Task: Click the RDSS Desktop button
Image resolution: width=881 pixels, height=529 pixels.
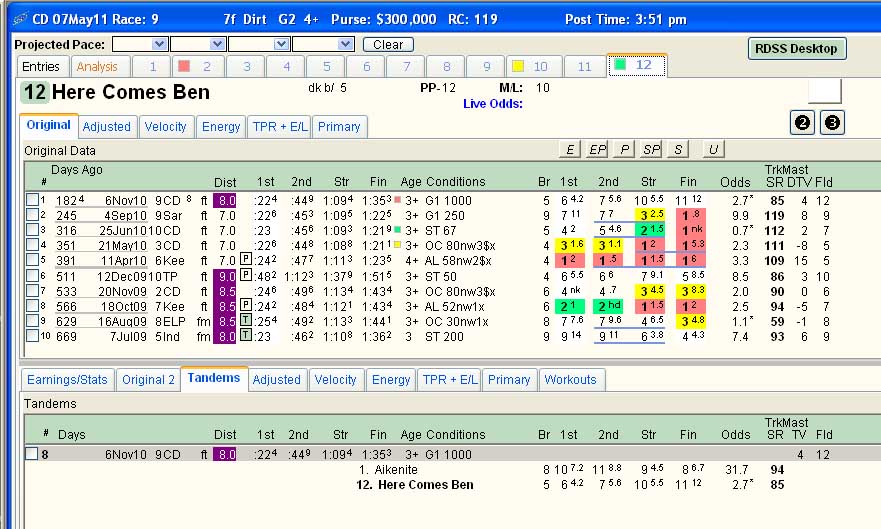Action: [x=797, y=49]
